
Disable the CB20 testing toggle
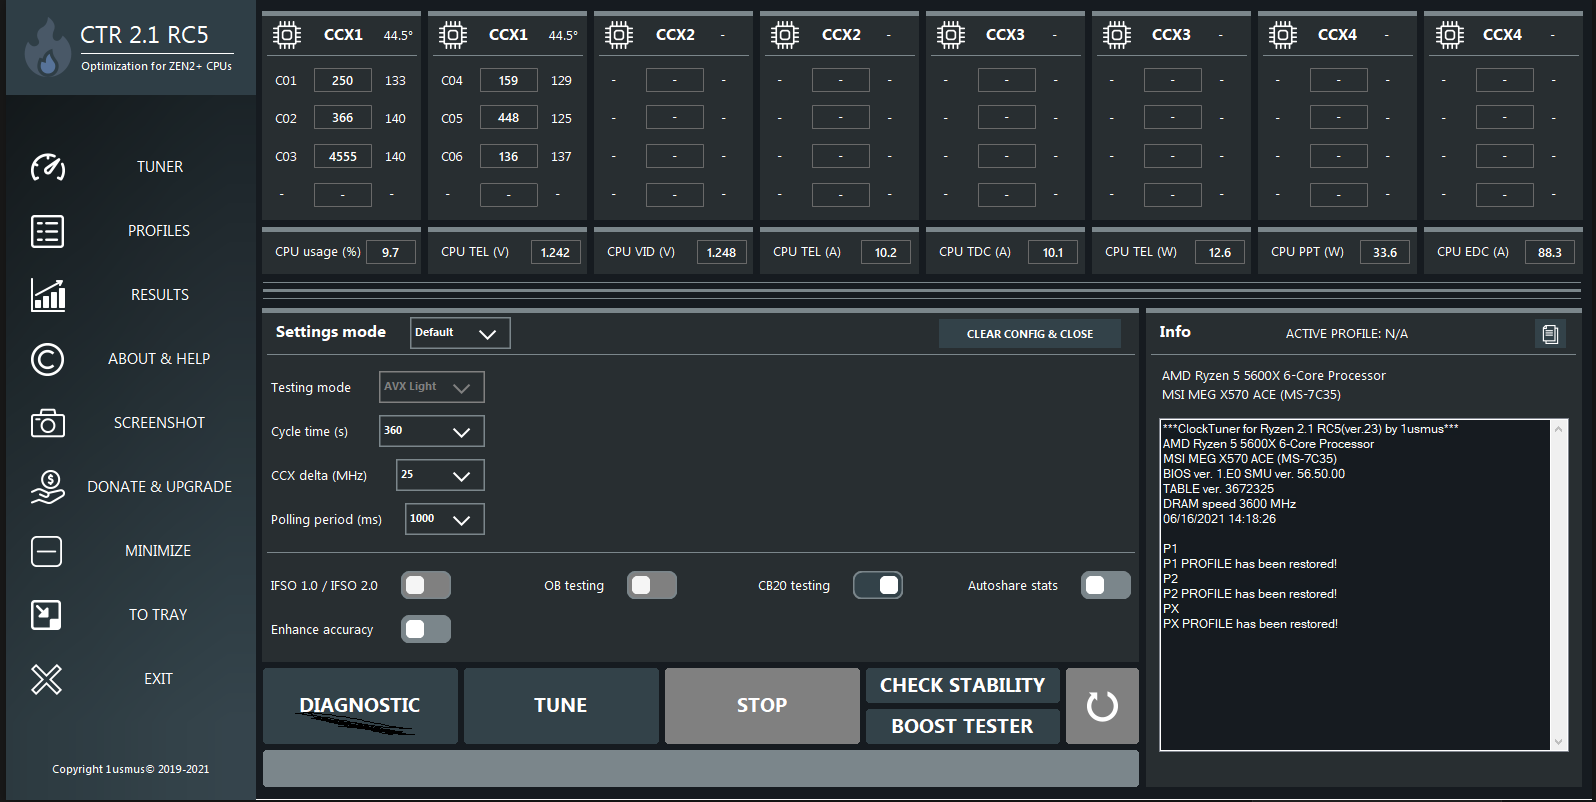(878, 585)
